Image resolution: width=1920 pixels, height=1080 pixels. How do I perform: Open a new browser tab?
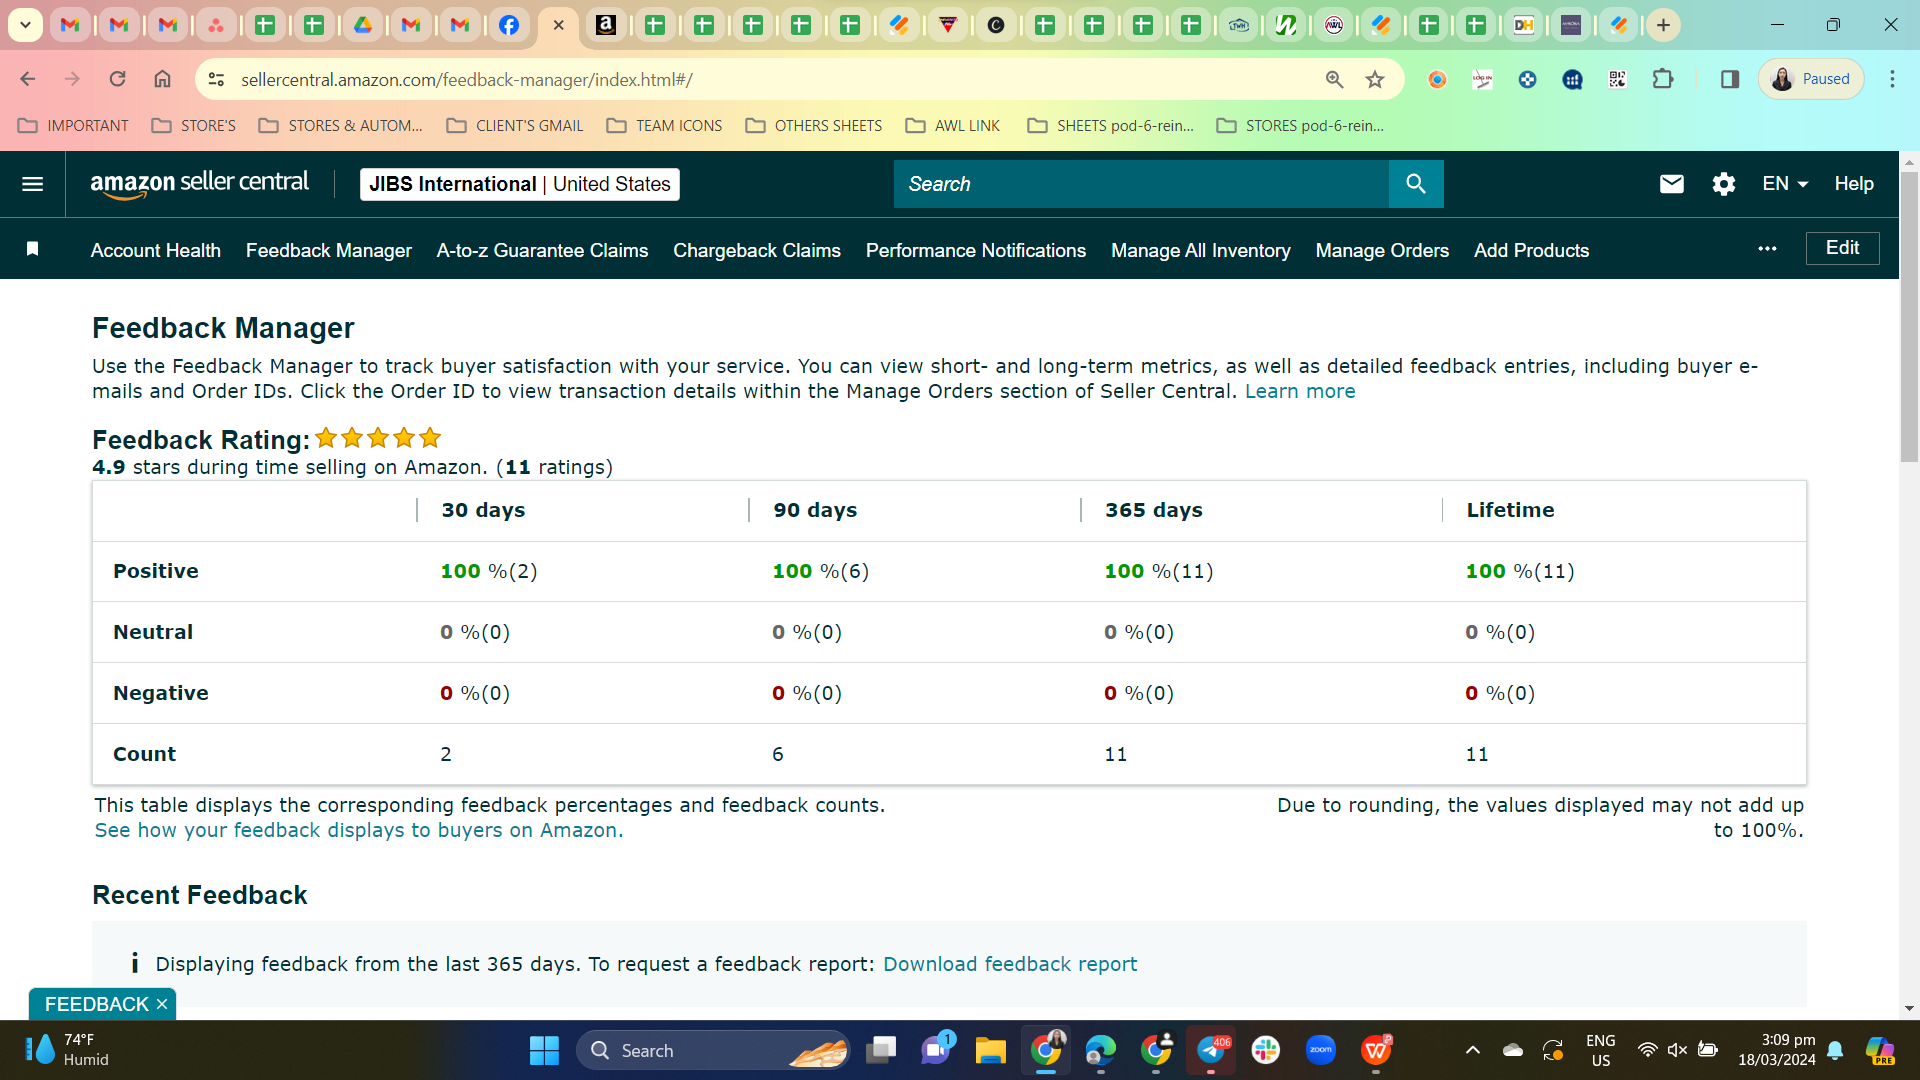coord(1663,25)
